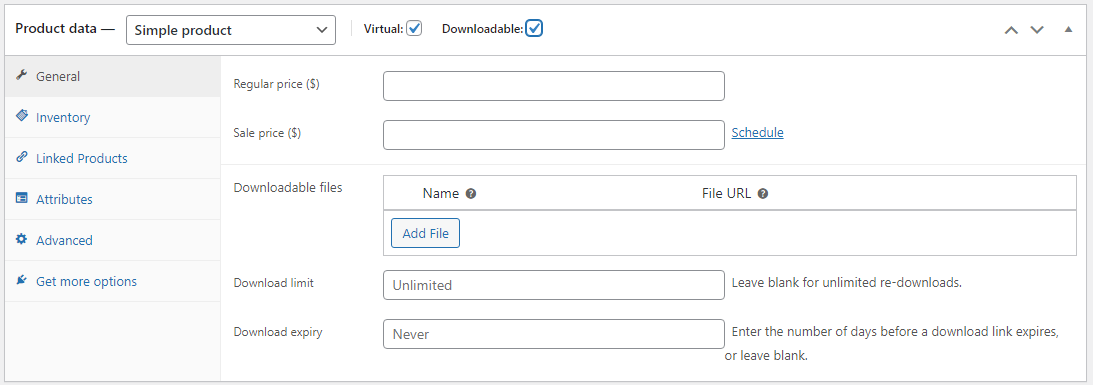Click the wrench icon beside General

[22, 76]
